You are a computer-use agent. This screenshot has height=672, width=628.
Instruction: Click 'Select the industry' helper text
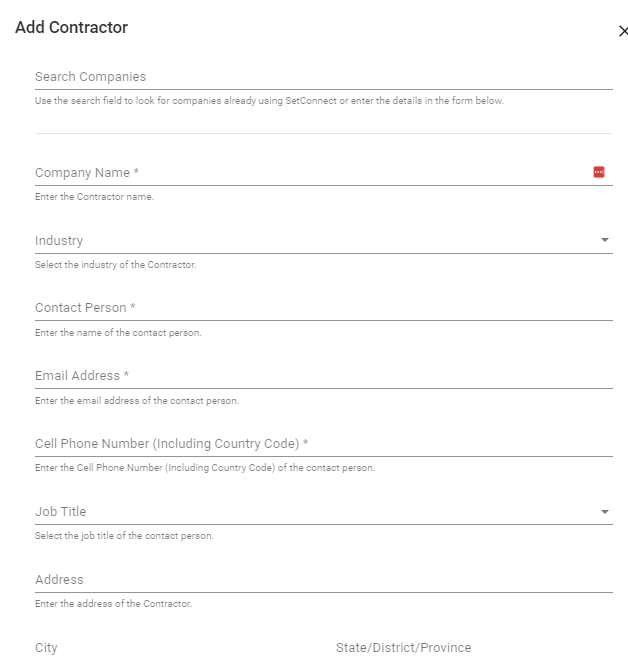(x=116, y=265)
